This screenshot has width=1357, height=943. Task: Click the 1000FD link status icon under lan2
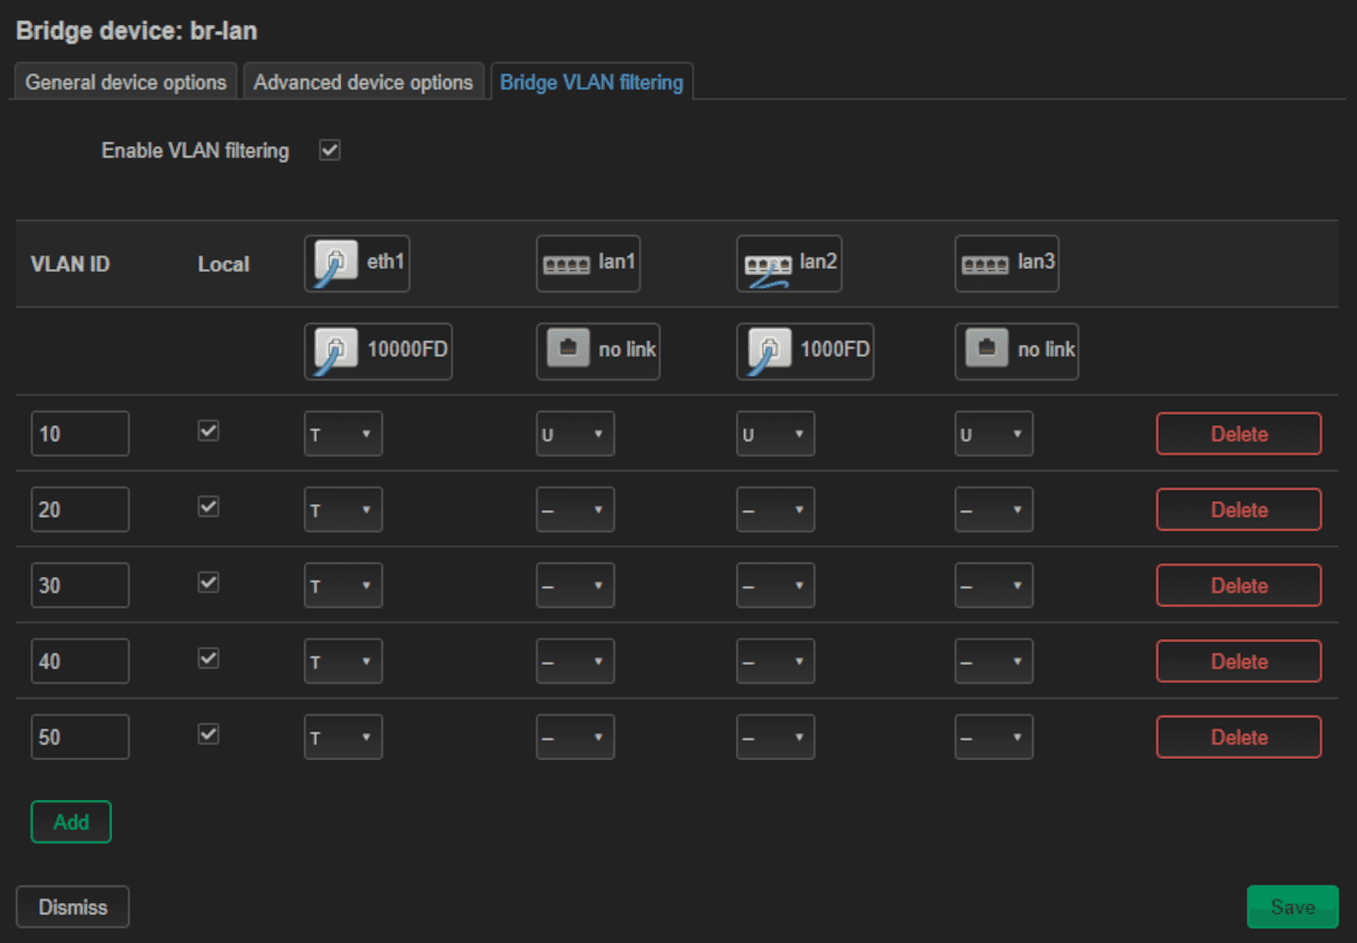pyautogui.click(x=804, y=351)
